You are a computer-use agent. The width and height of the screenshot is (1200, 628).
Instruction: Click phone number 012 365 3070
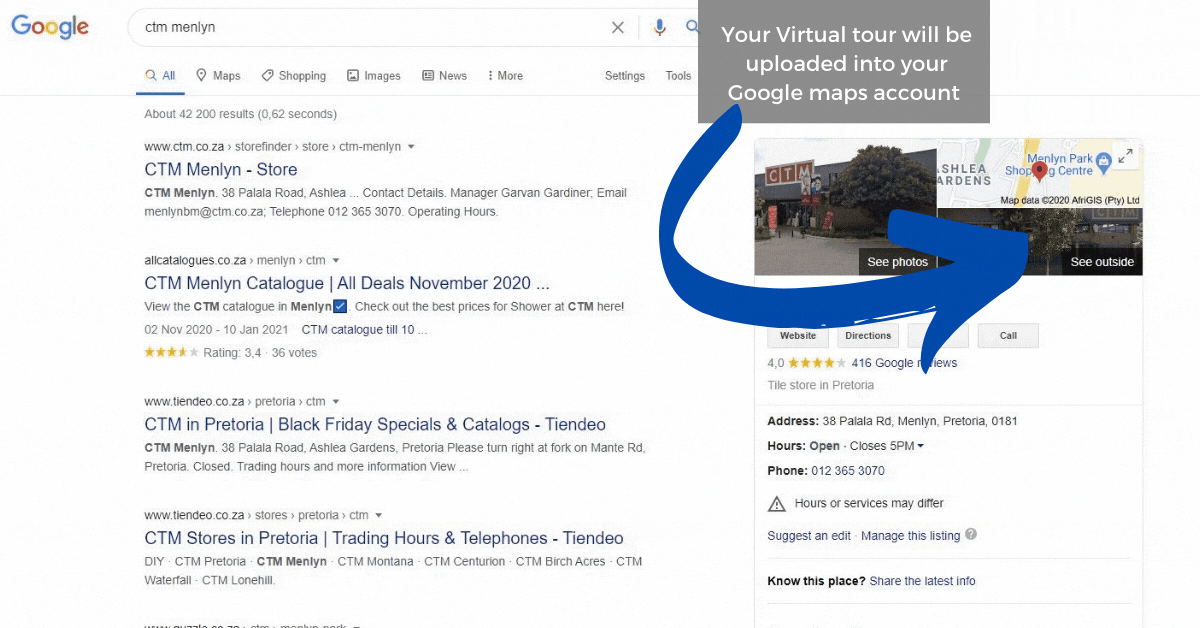coord(848,471)
